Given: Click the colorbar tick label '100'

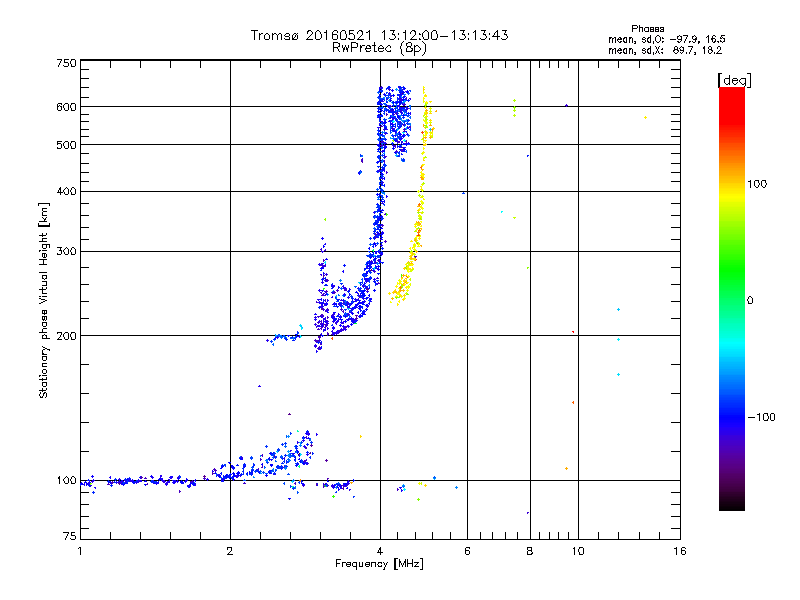Looking at the screenshot, I should 757,184.
